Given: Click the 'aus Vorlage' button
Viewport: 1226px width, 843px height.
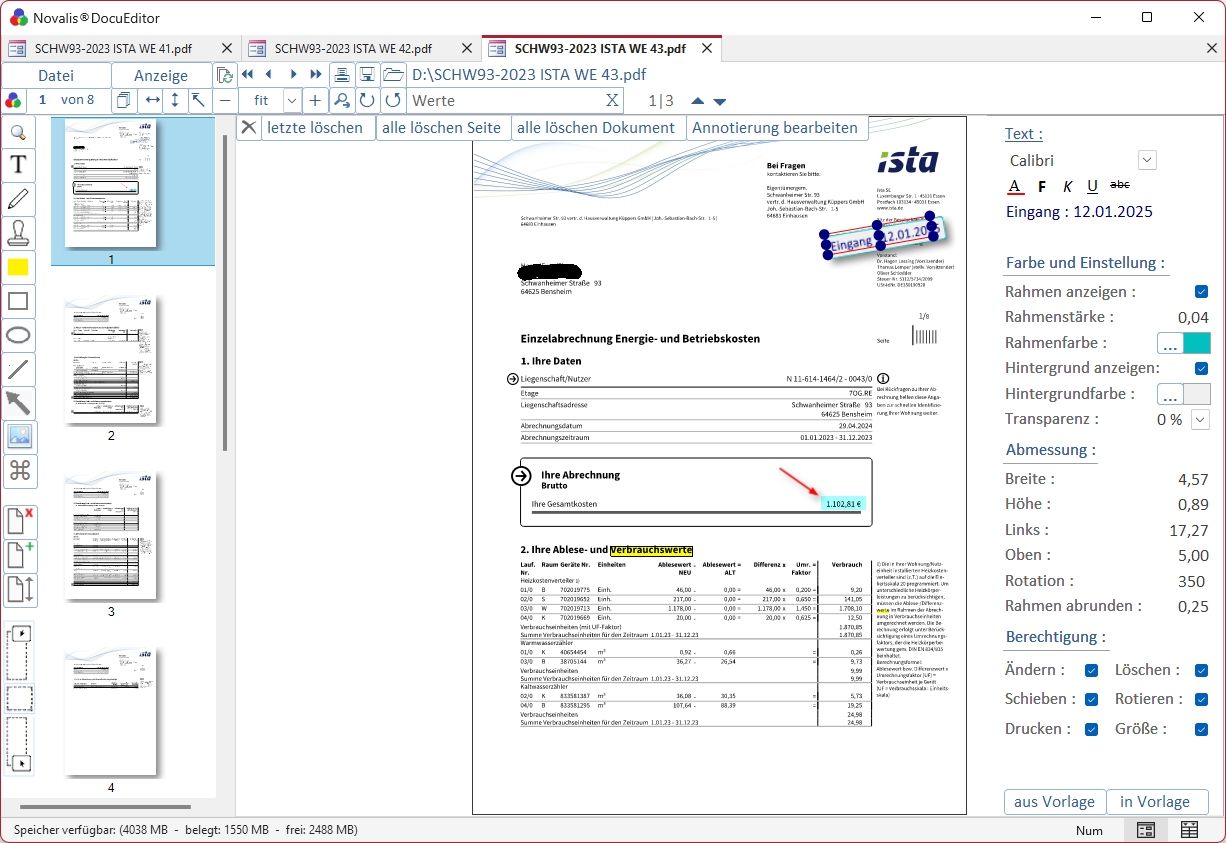Looking at the screenshot, I should 1054,802.
